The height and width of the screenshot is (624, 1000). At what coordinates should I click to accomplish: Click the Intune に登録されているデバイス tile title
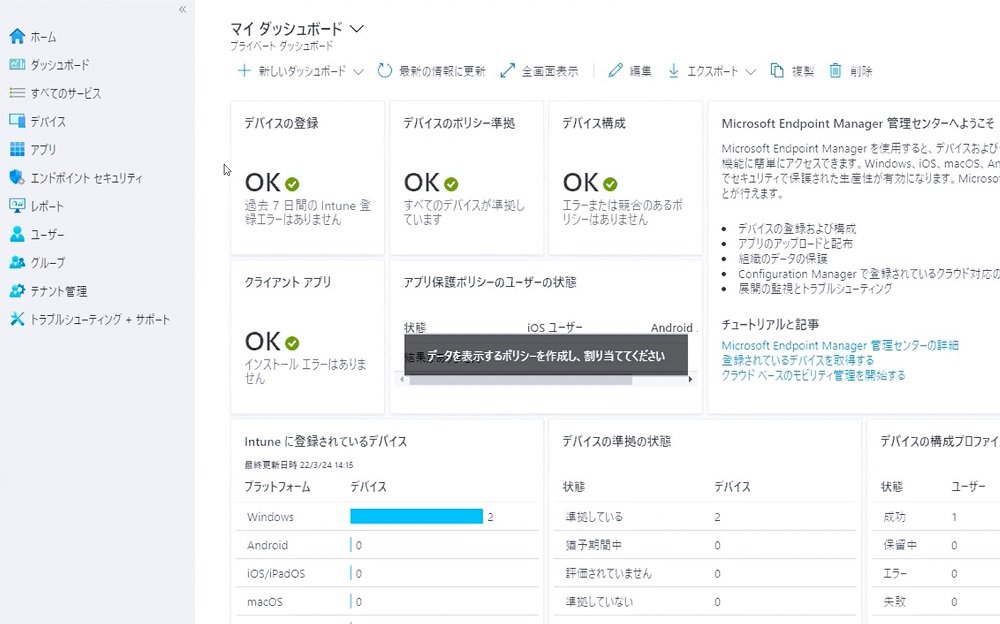click(325, 442)
